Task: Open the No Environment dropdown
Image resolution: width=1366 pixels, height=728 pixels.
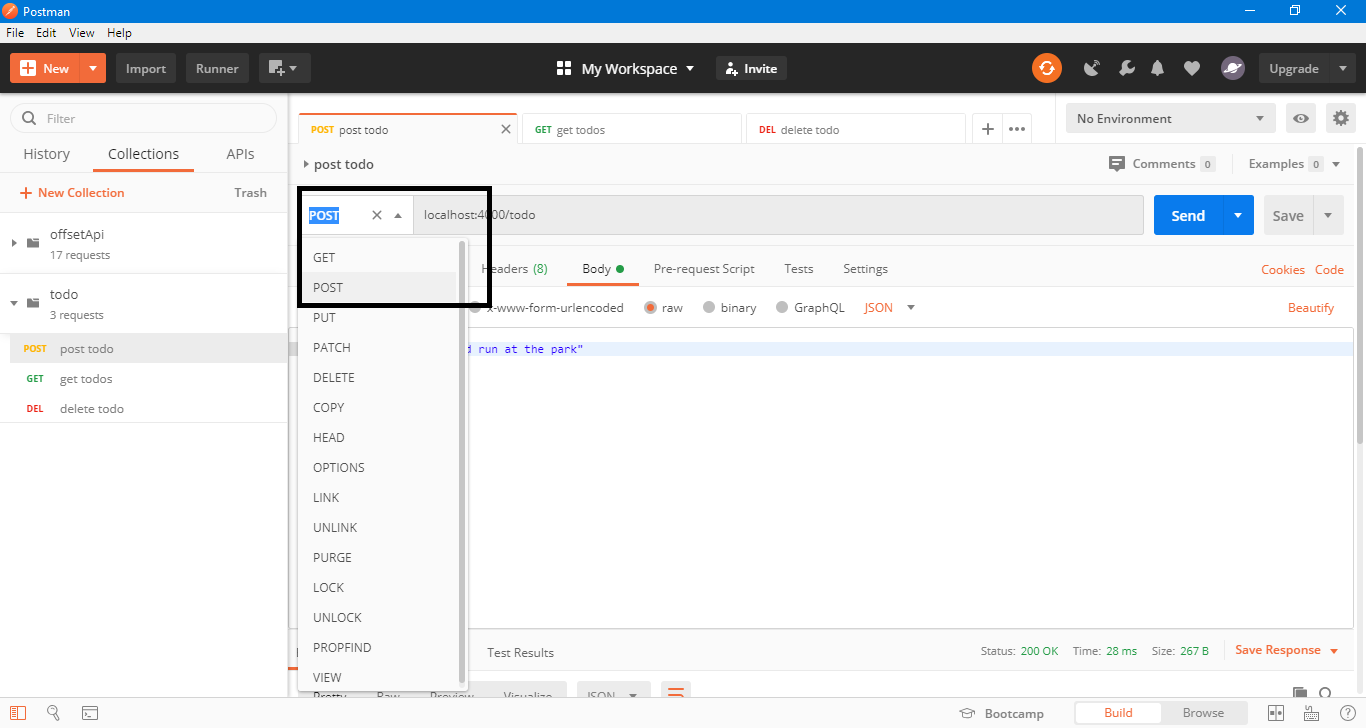Action: point(1170,118)
